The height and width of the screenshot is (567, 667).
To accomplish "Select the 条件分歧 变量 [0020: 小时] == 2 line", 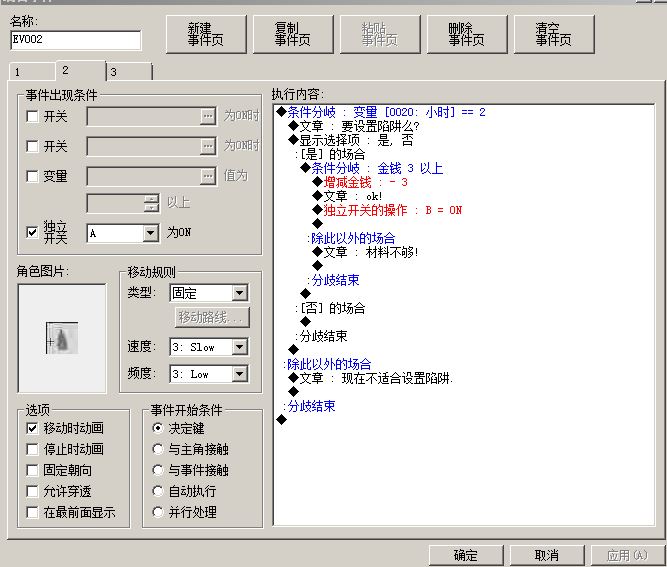I will 381,112.
